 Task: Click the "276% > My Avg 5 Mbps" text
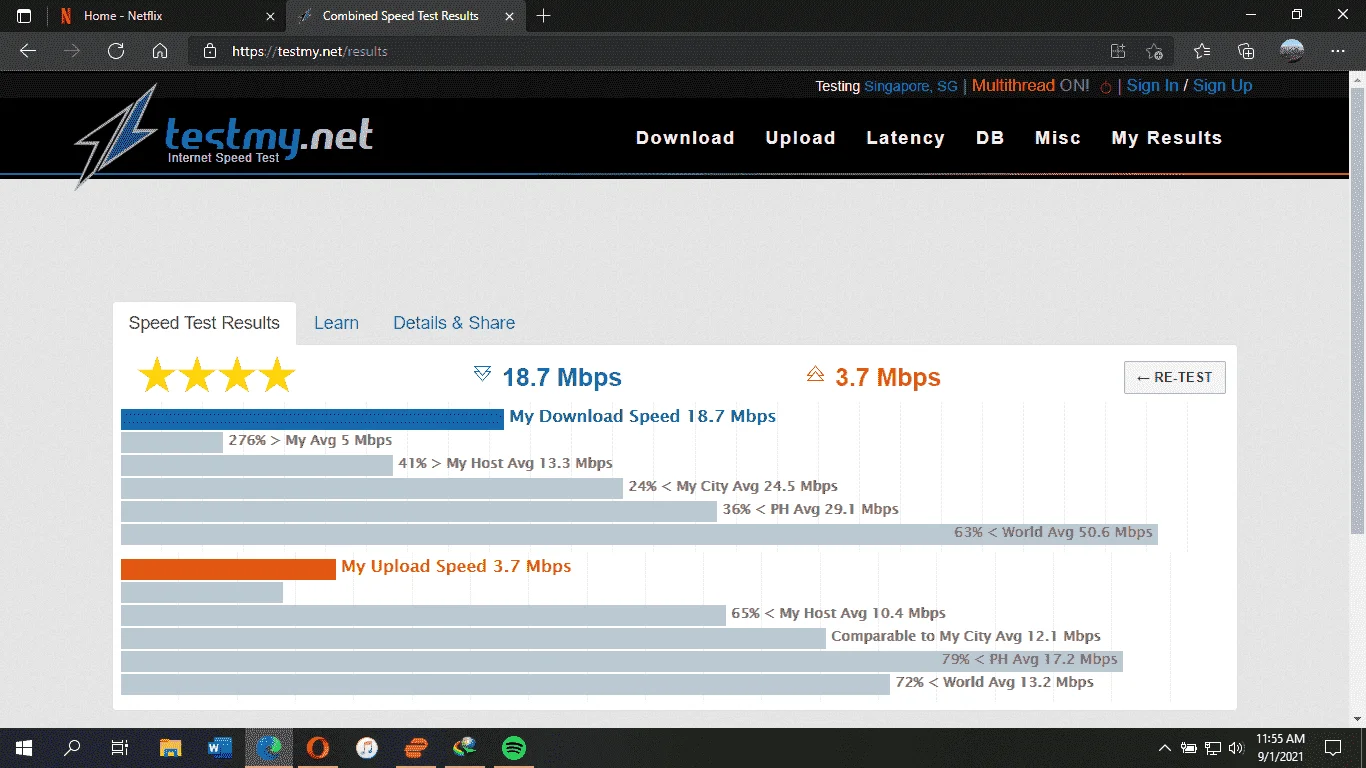[x=310, y=440]
